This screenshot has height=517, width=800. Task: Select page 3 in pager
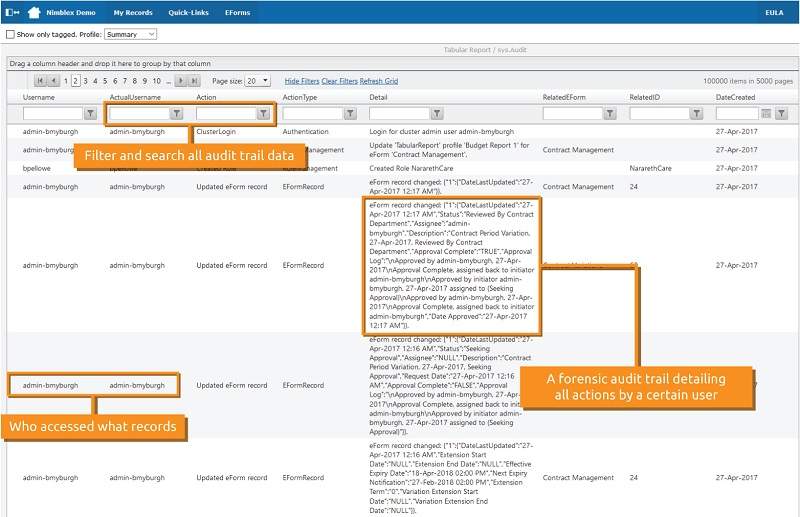85,81
